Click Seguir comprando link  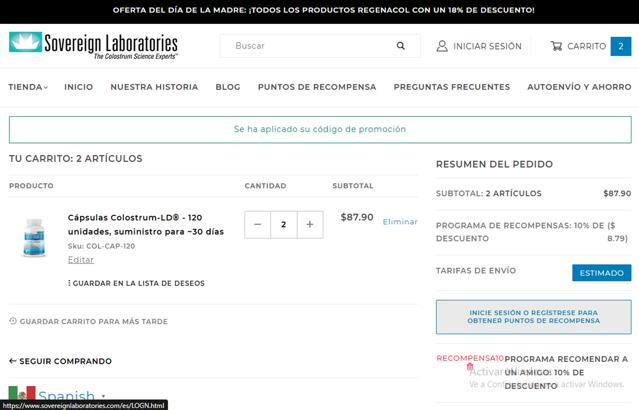click(66, 361)
